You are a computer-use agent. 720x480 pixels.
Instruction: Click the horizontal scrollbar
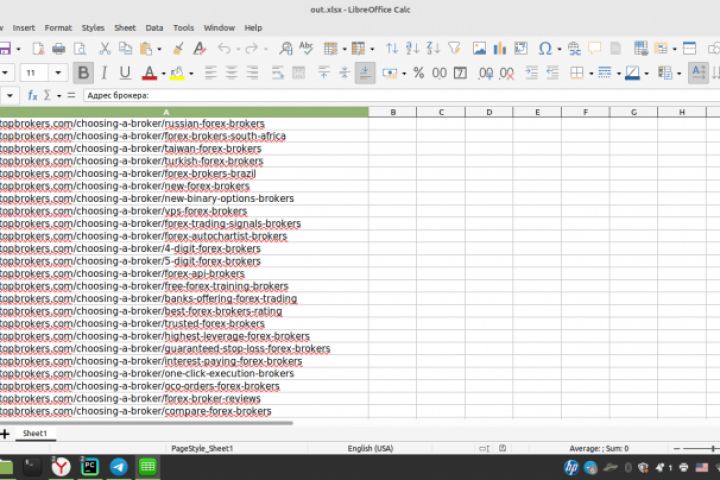146,423
